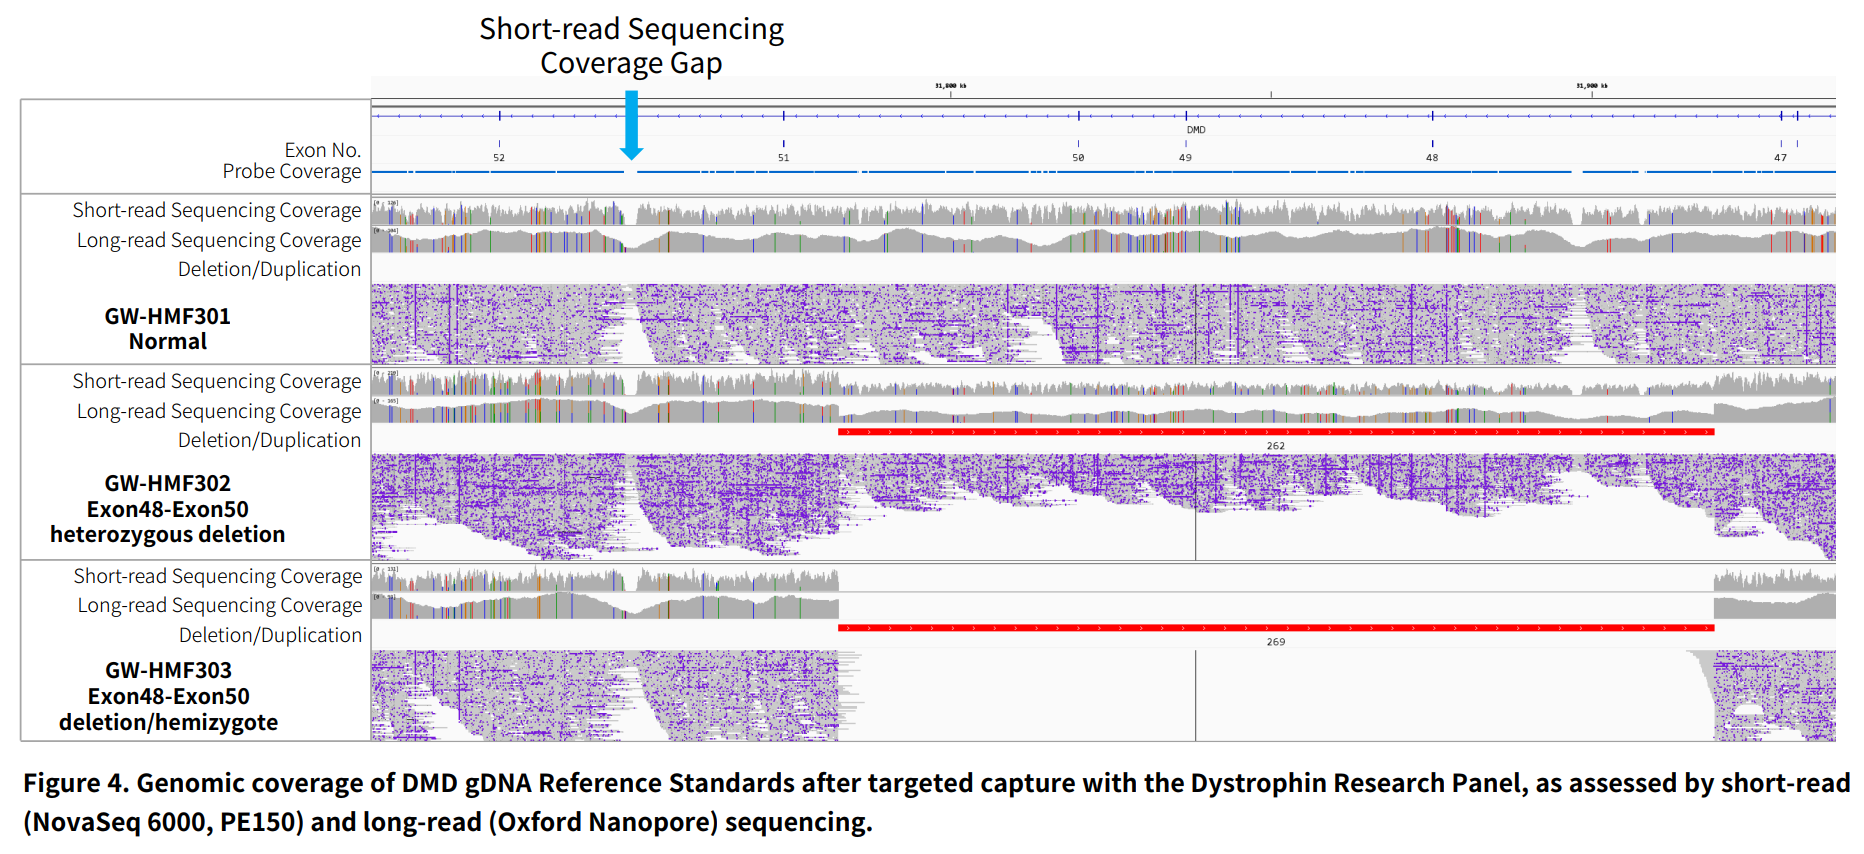Select the exon 52 marker
Image resolution: width=1864 pixels, height=854 pixels.
pos(499,157)
